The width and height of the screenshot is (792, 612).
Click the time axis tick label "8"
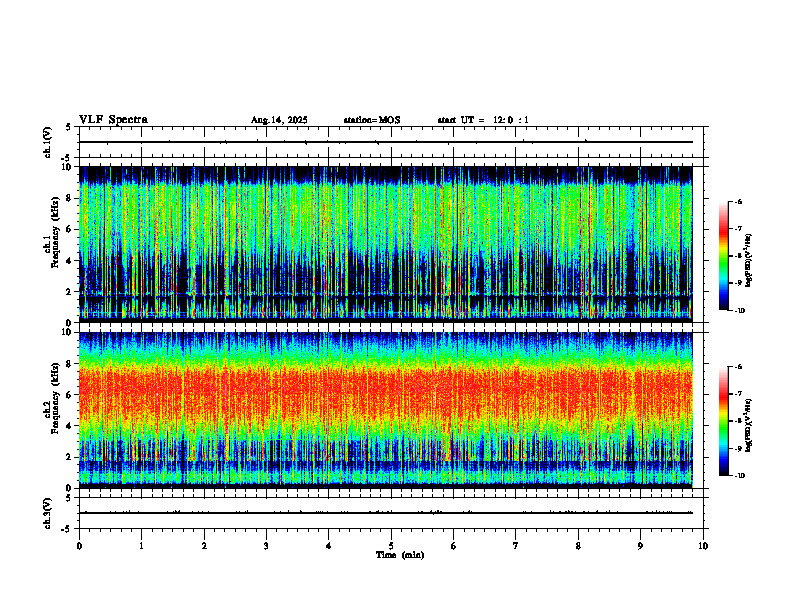(x=578, y=546)
